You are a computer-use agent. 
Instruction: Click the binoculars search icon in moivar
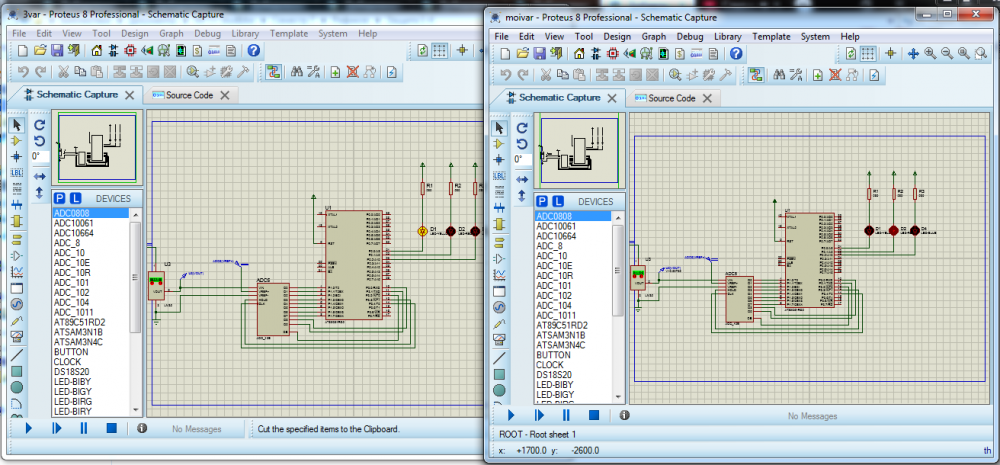click(778, 75)
